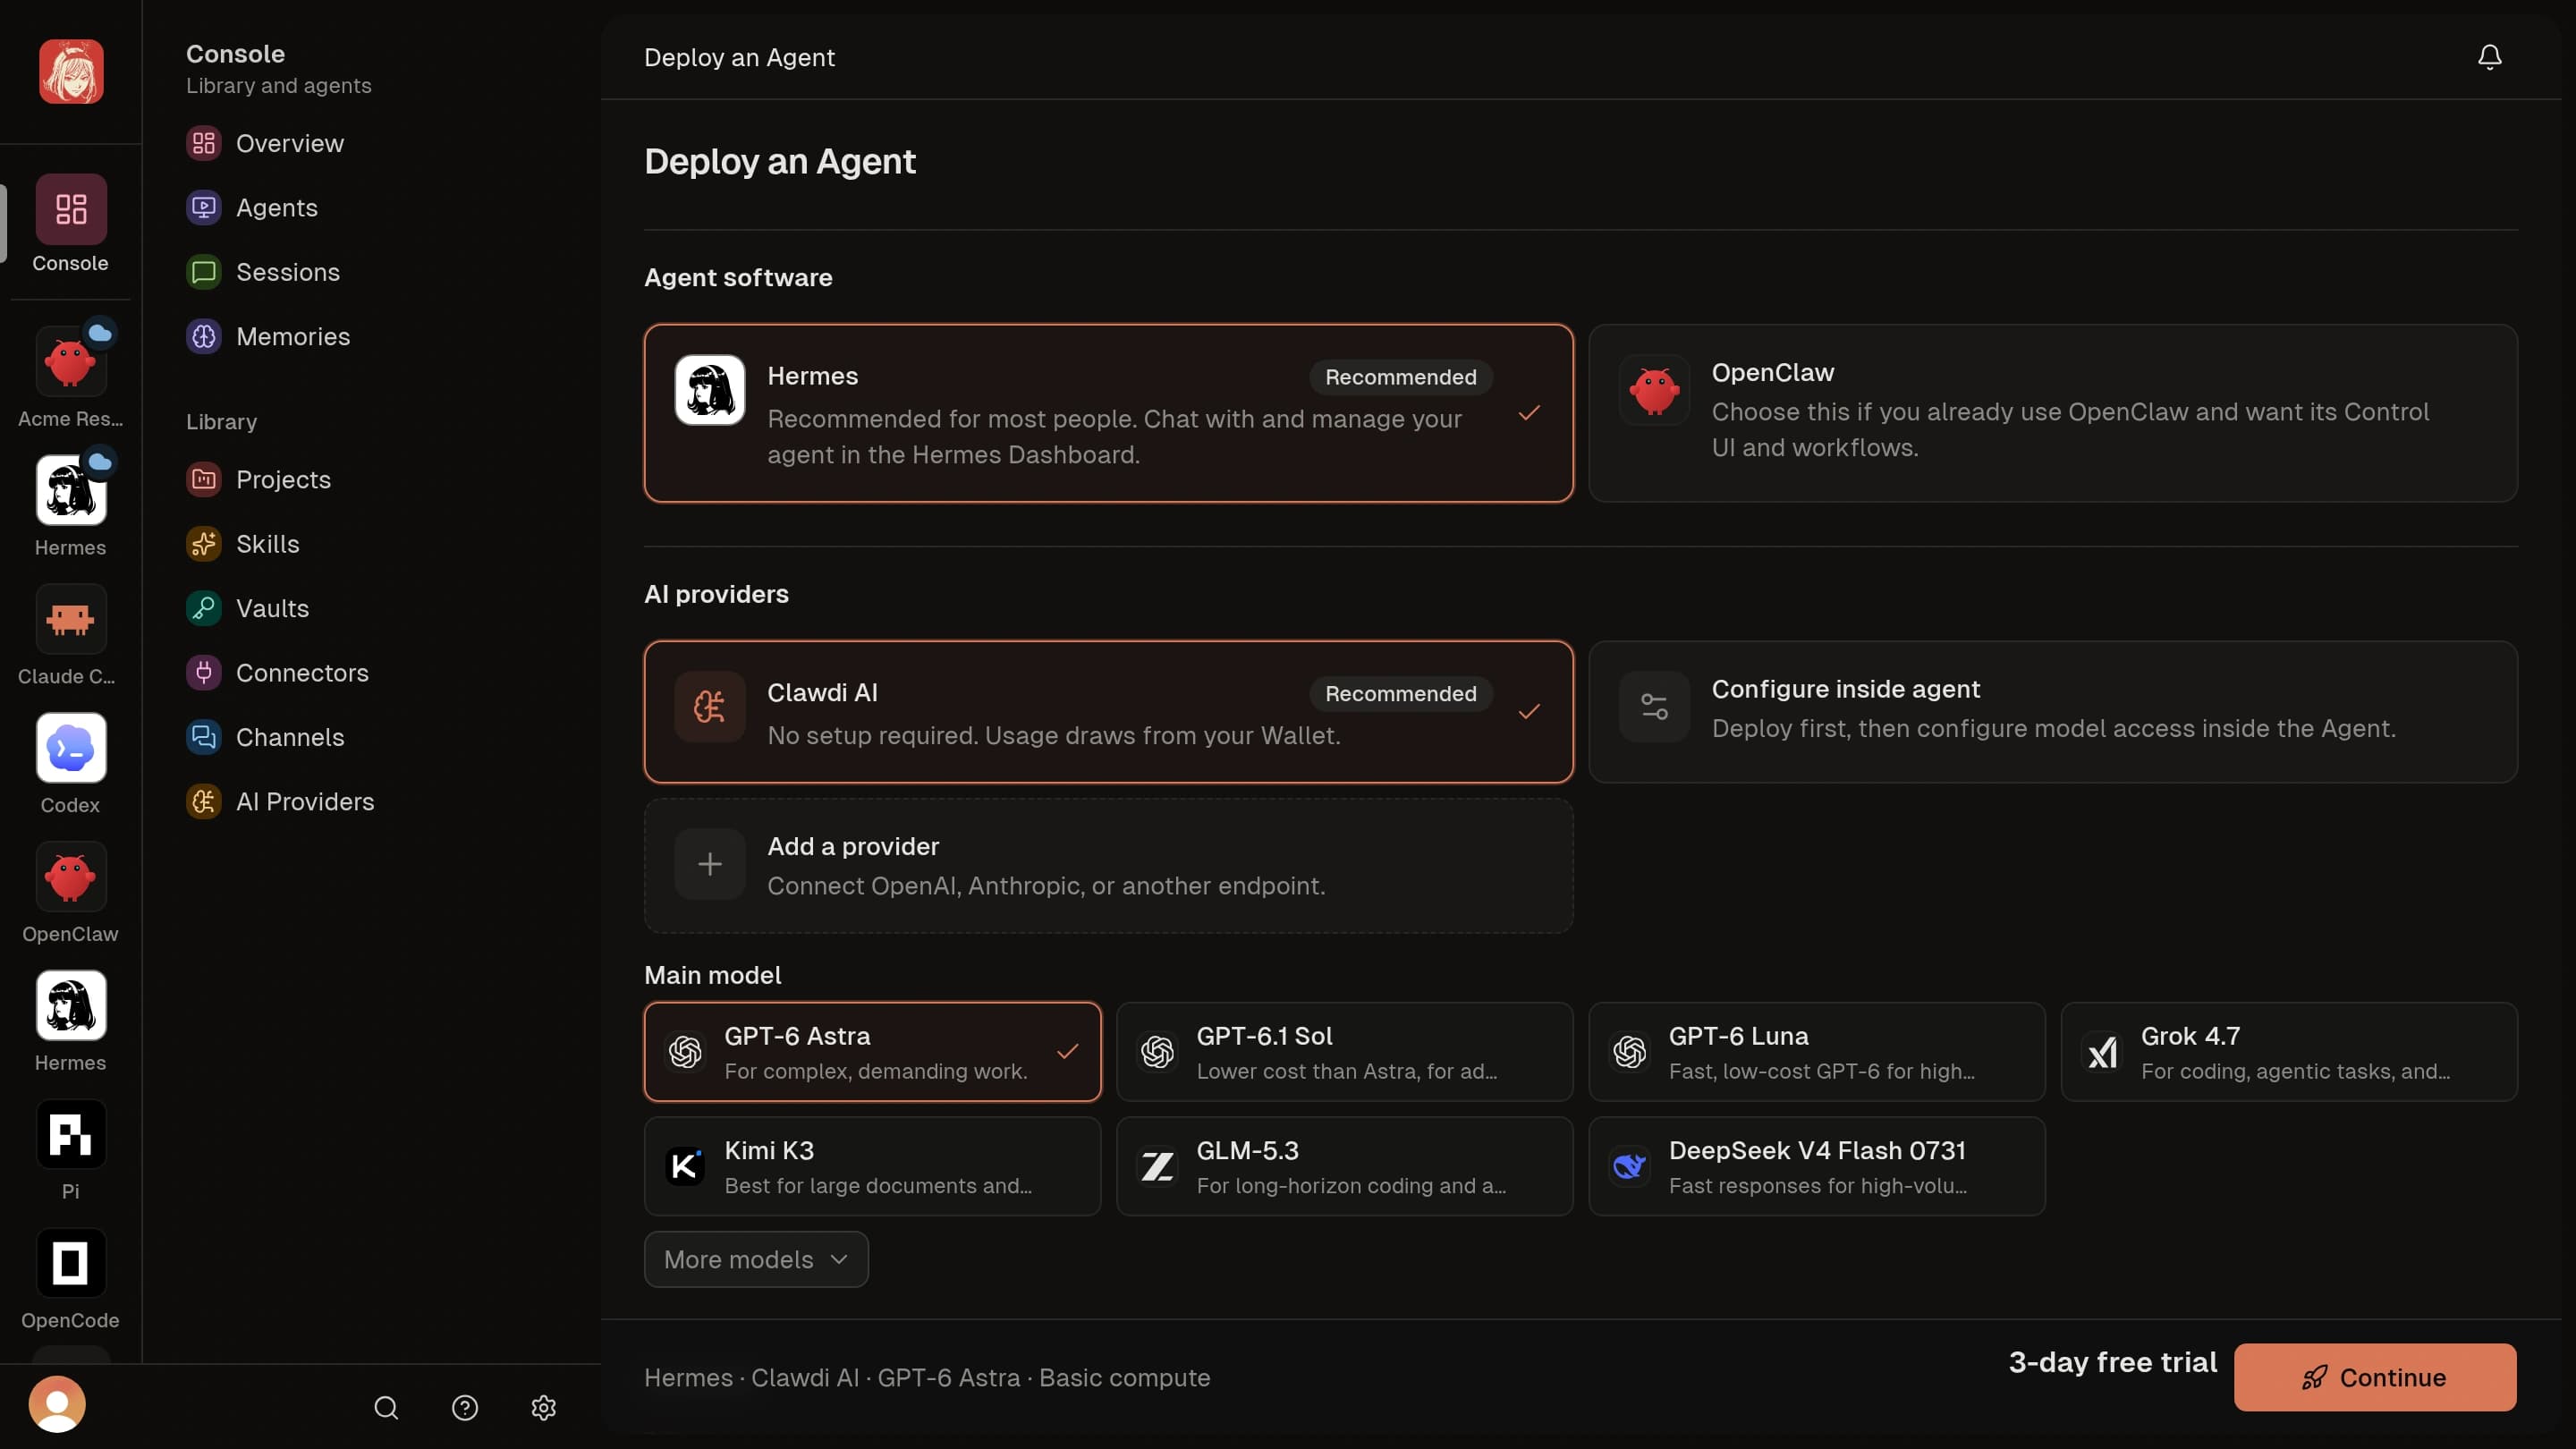The width and height of the screenshot is (2576, 1449).
Task: Open Projects in the Library section
Action: 283,479
